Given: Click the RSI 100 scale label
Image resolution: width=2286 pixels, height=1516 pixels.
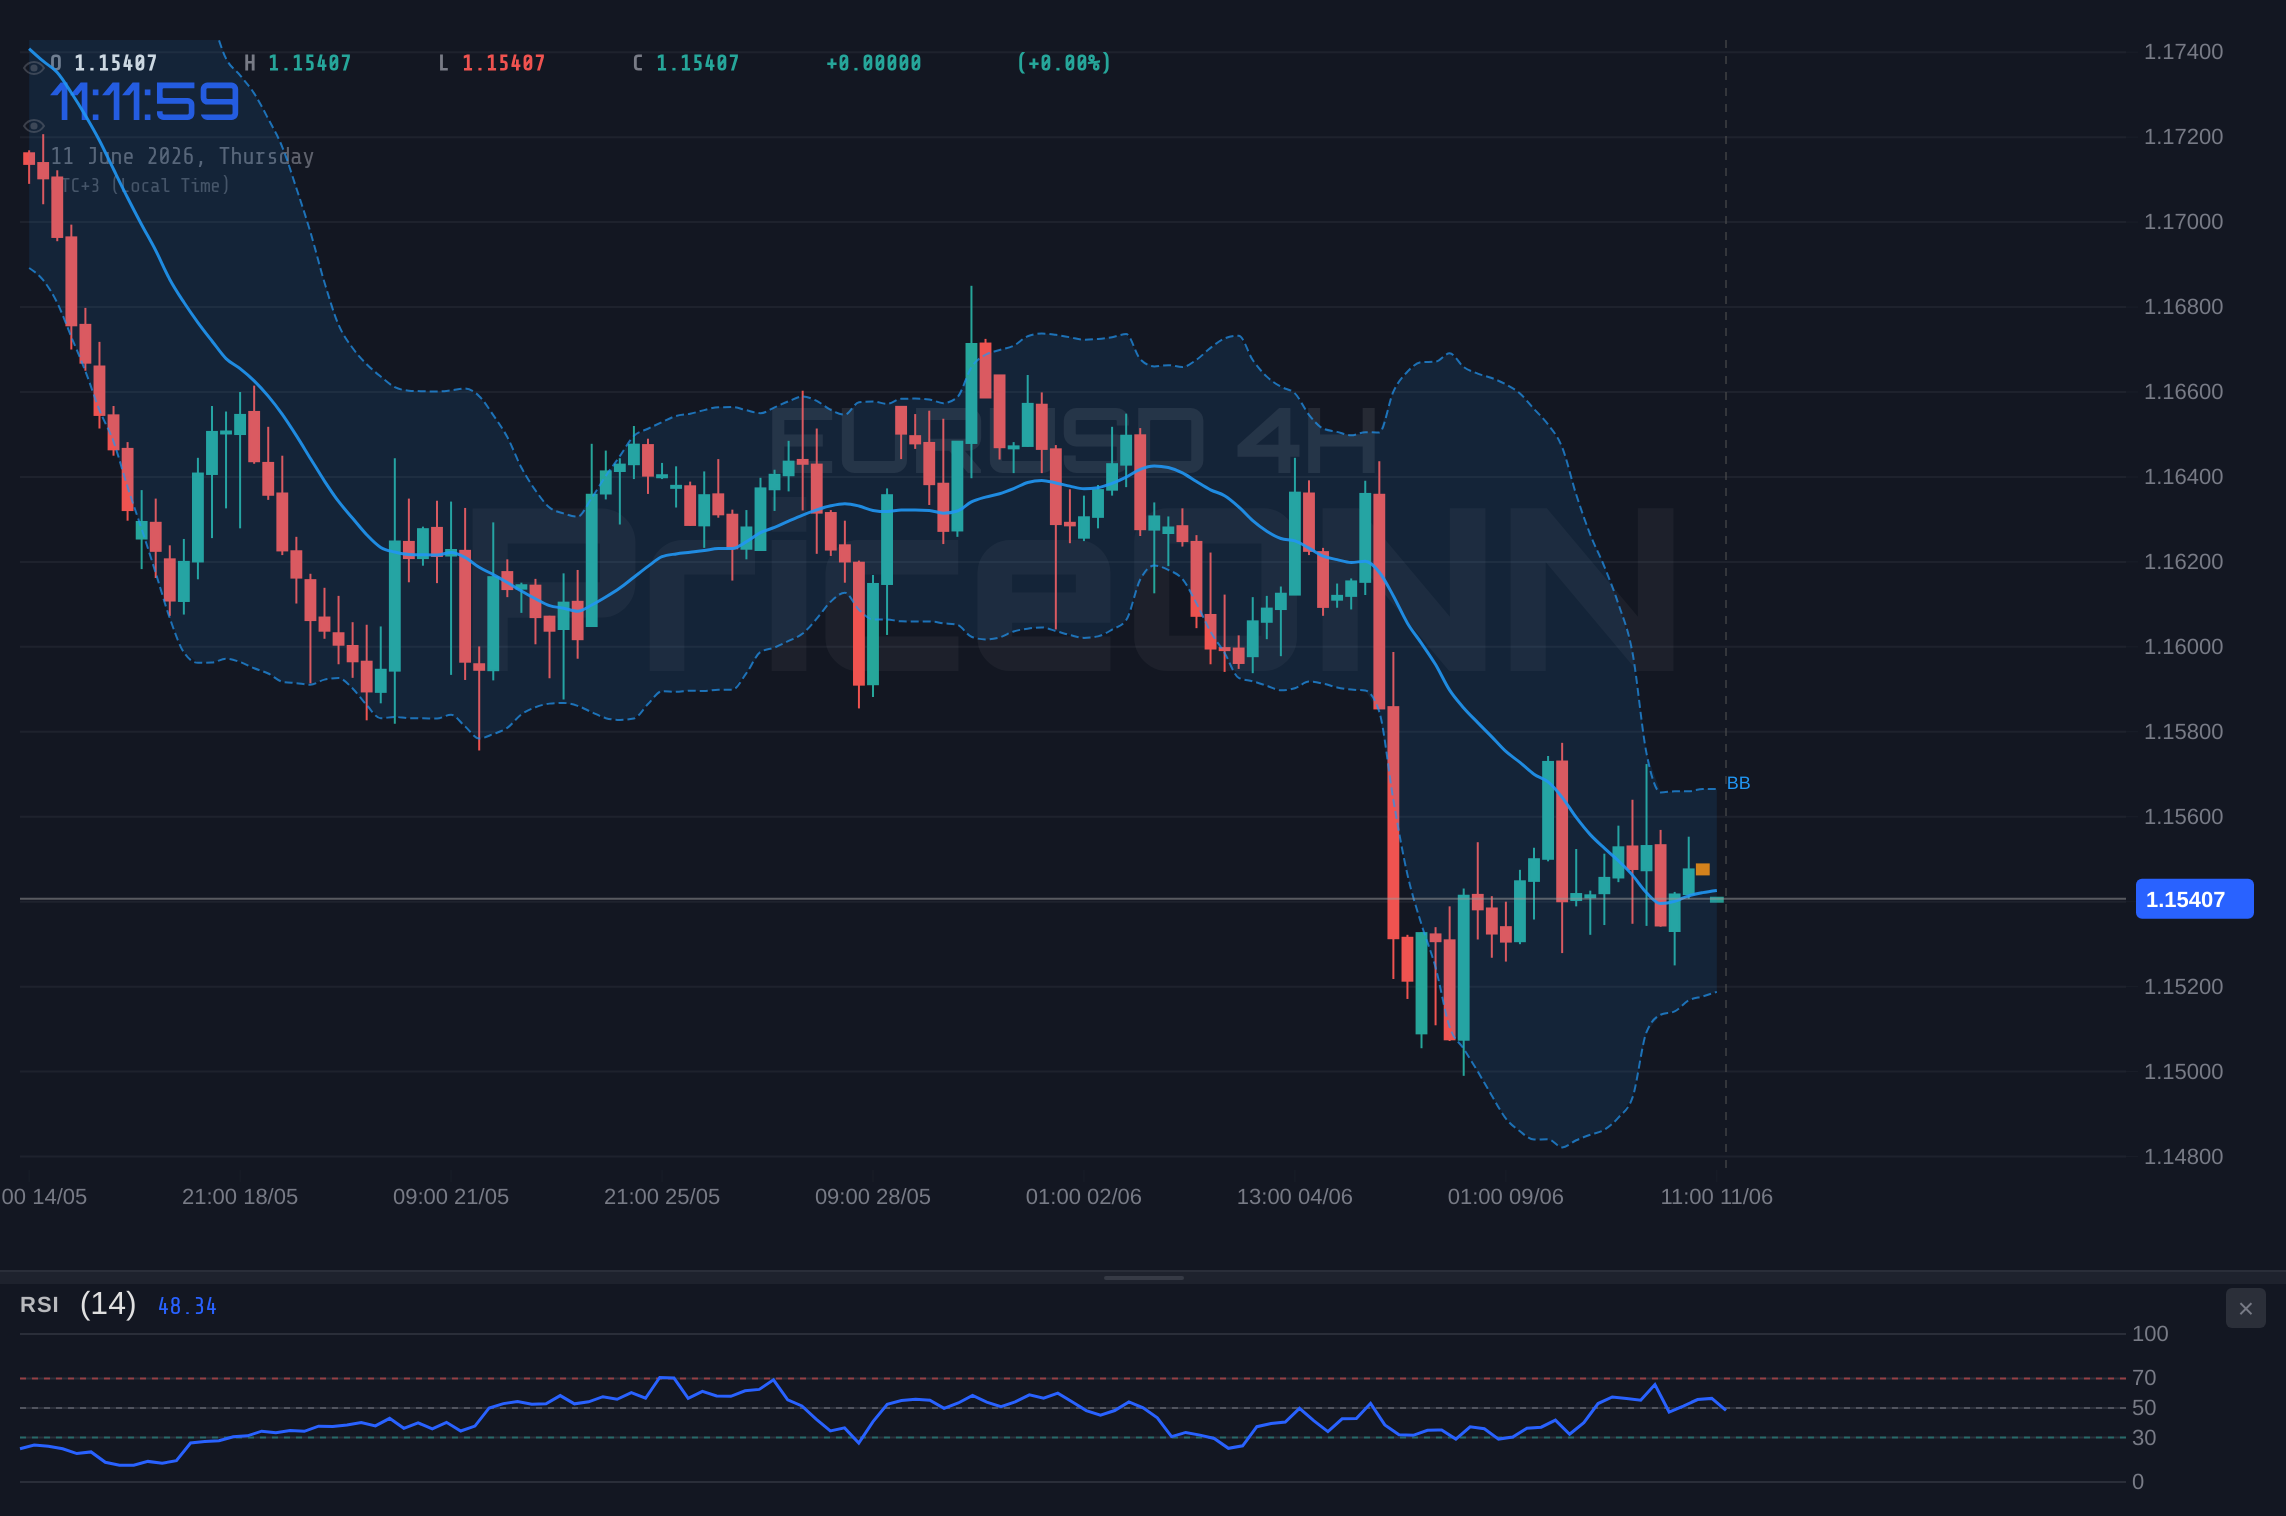Looking at the screenshot, I should 2150,1334.
